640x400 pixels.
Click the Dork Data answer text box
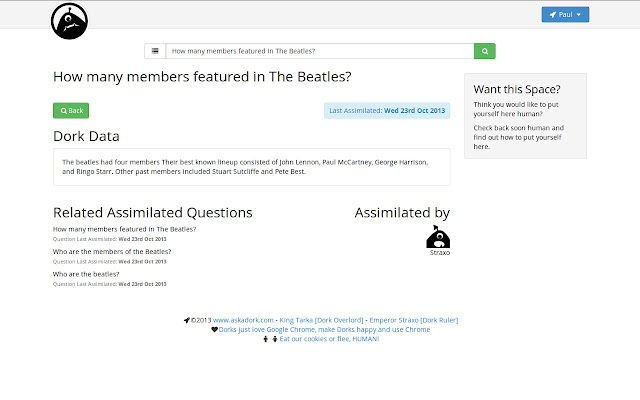pos(251,167)
